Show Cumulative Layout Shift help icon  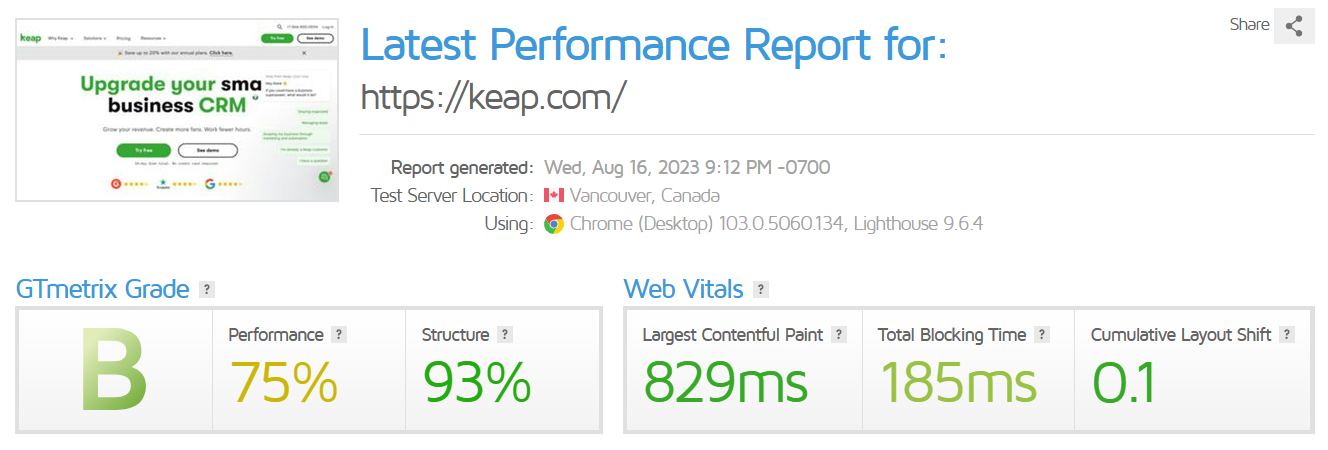pos(1287,335)
